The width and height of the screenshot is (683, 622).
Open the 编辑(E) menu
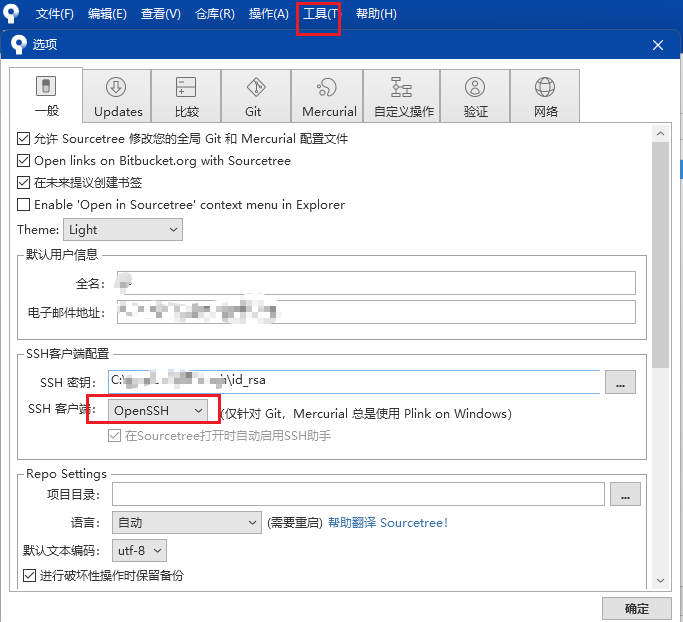coord(107,14)
